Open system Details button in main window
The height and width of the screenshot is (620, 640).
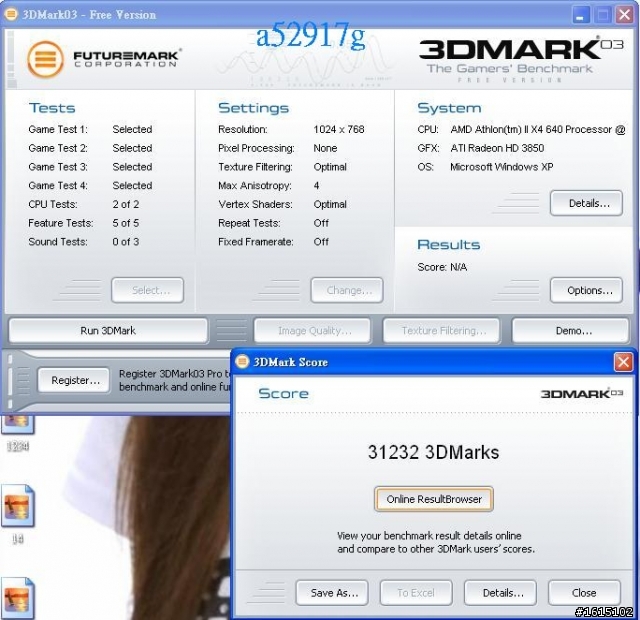587,203
